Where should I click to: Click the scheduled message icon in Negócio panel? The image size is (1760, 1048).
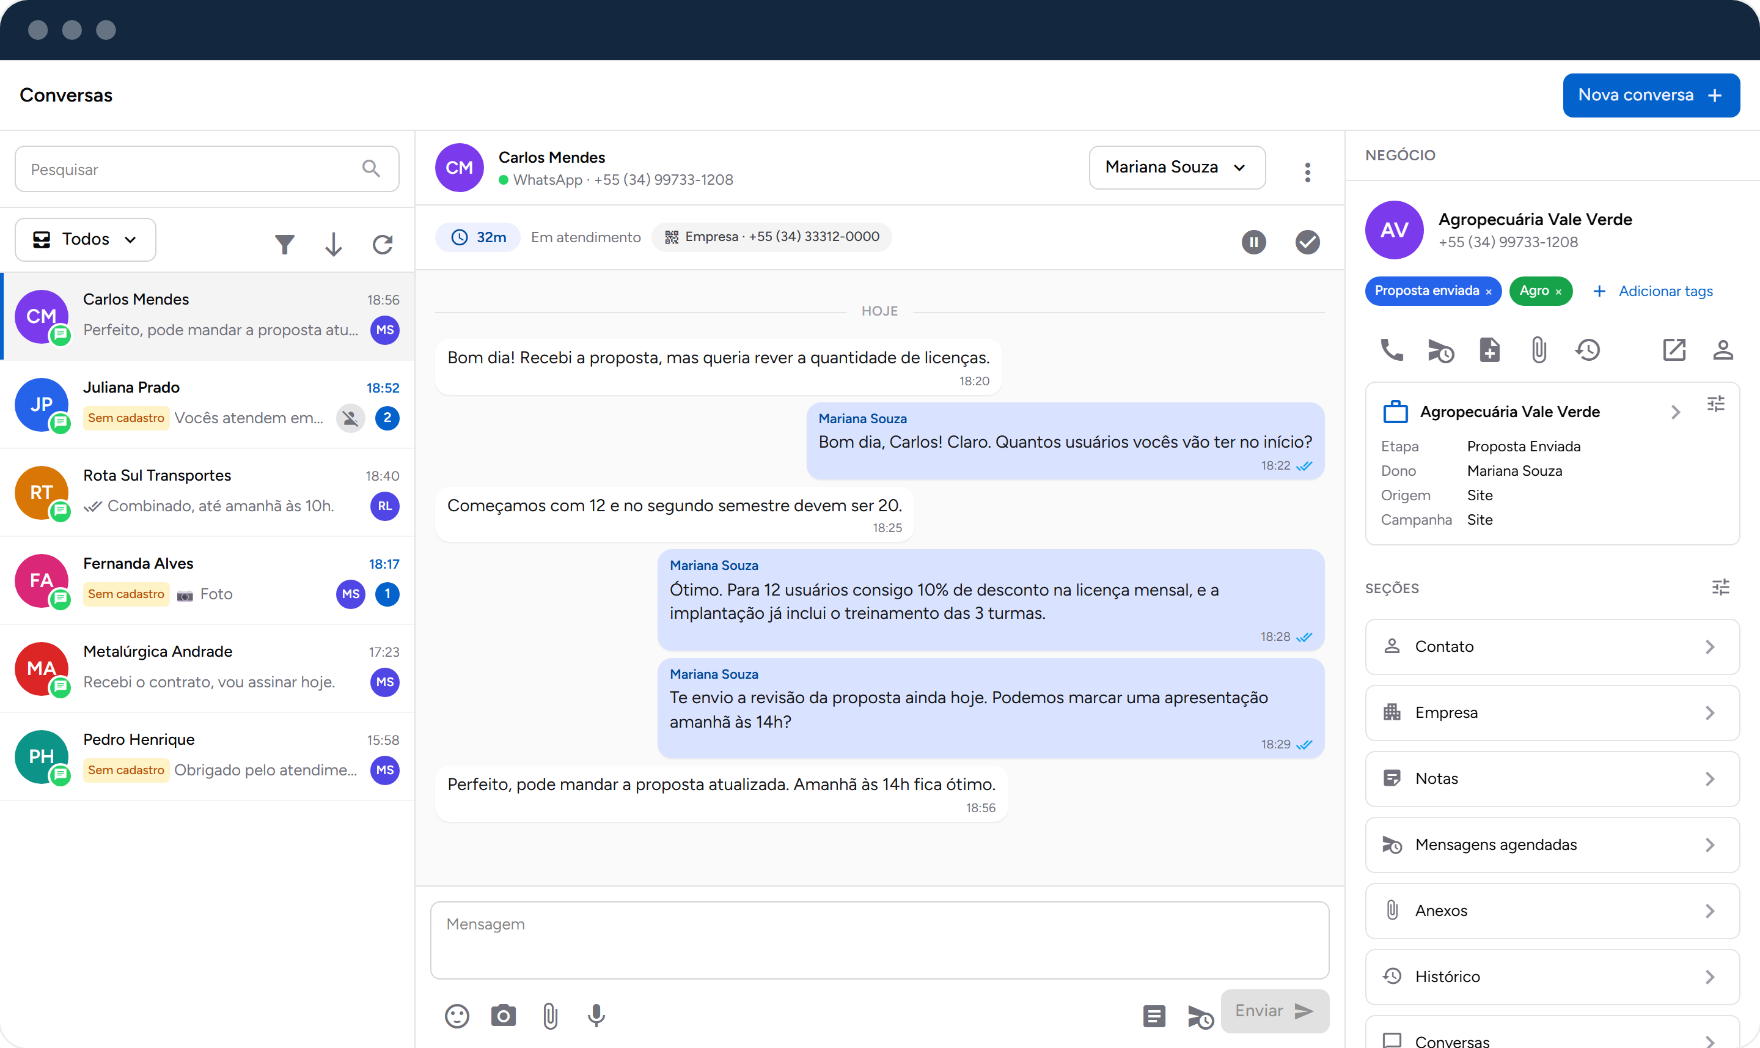pyautogui.click(x=1441, y=350)
